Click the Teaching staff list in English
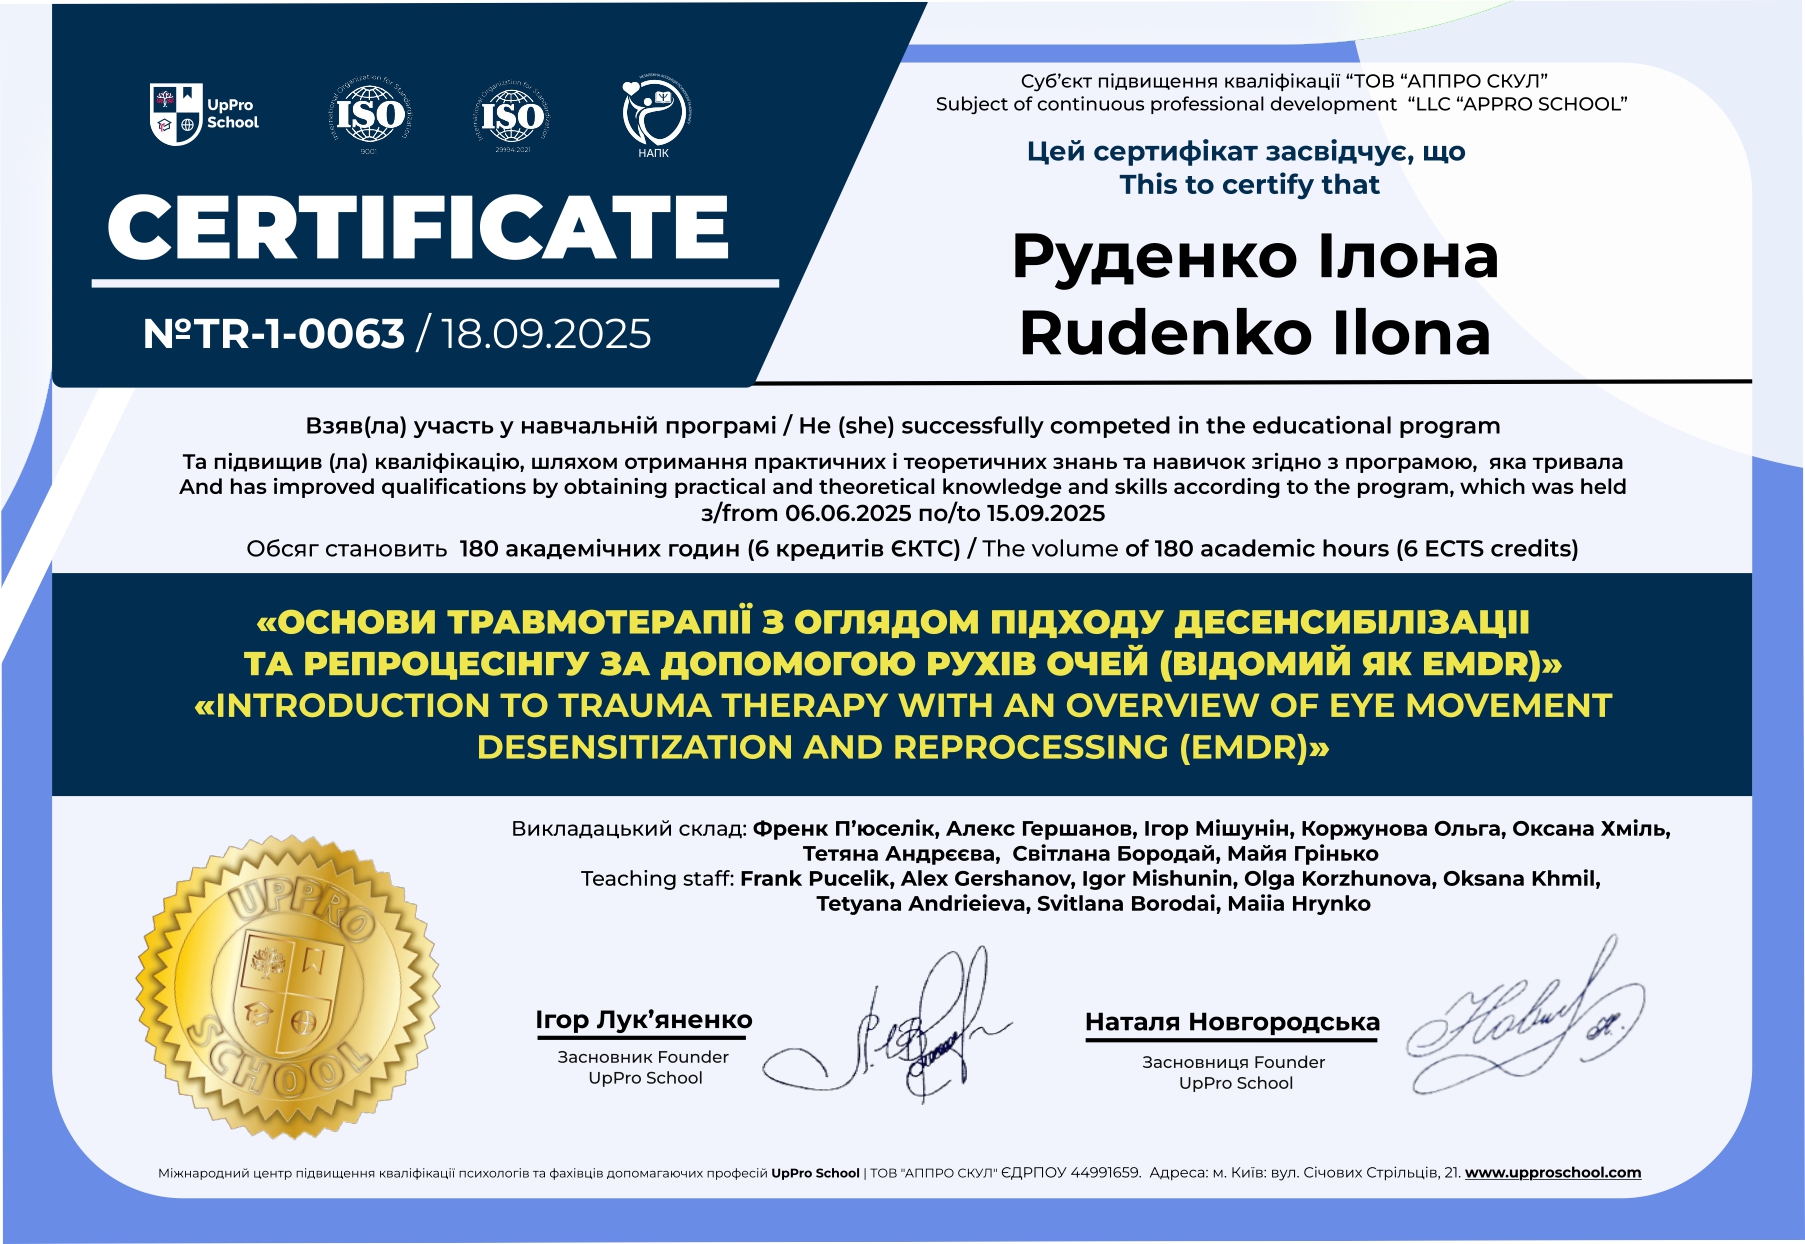The width and height of the screenshot is (1805, 1244). (x=1092, y=891)
